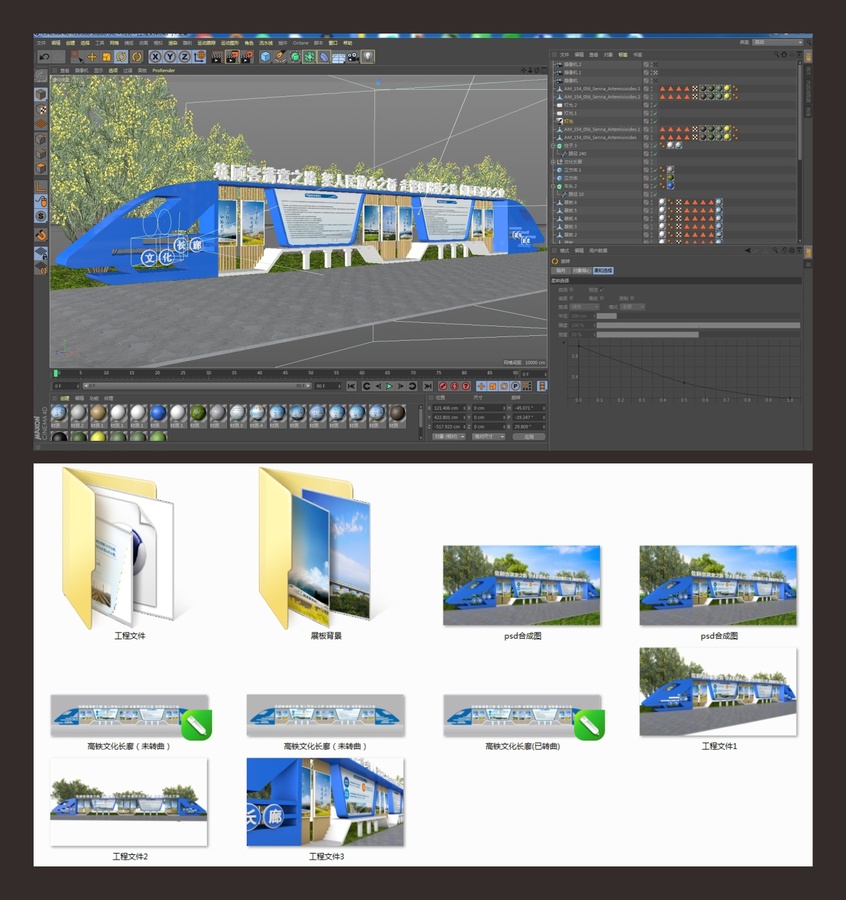The height and width of the screenshot is (900, 846).
Task: Open the 标签 menu in Object Manager
Action: point(623,55)
